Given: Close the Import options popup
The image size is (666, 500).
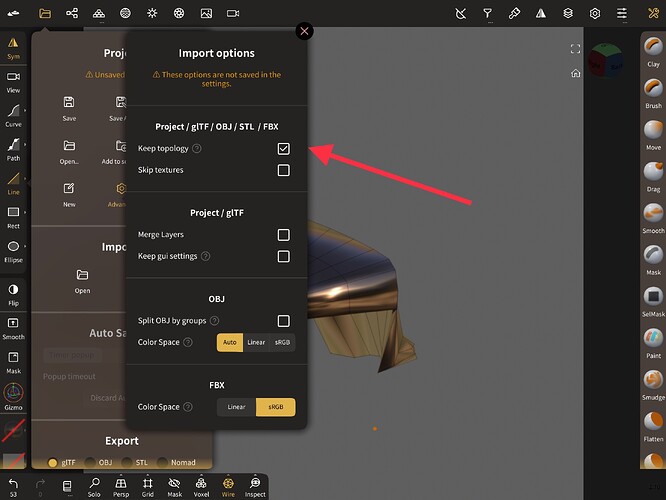Looking at the screenshot, I should 305,31.
